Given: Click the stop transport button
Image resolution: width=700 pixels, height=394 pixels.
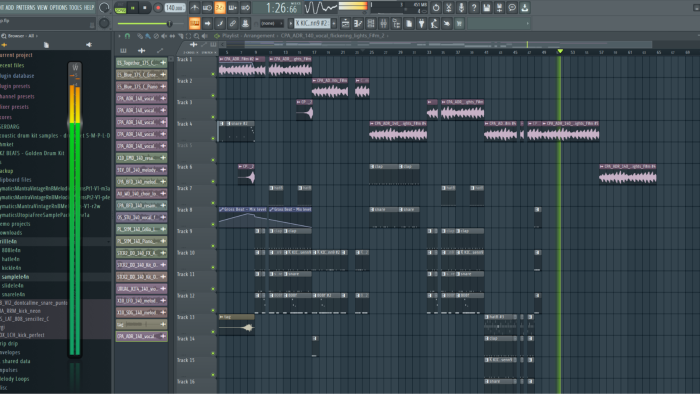Looking at the screenshot, I should click(x=145, y=8).
